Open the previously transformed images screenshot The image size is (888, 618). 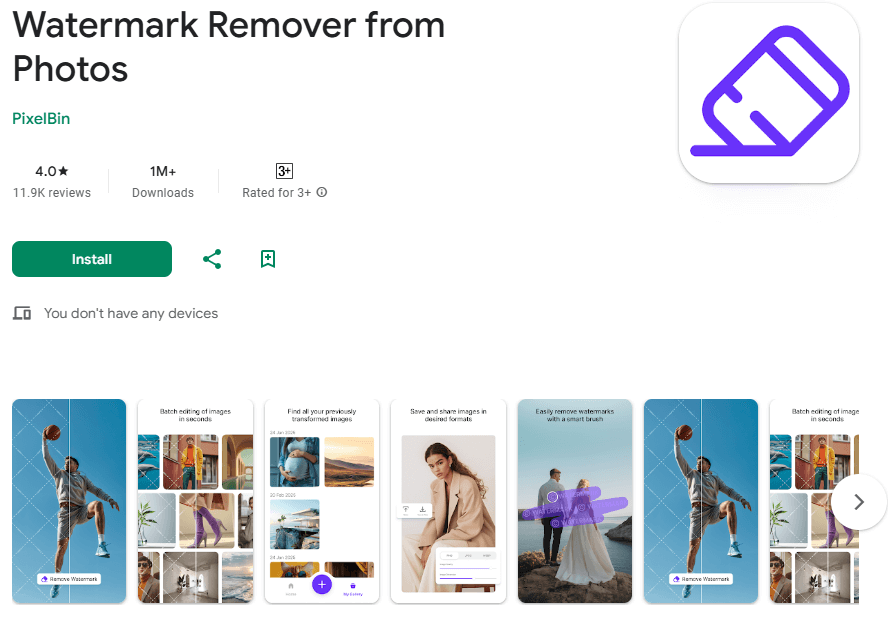322,501
